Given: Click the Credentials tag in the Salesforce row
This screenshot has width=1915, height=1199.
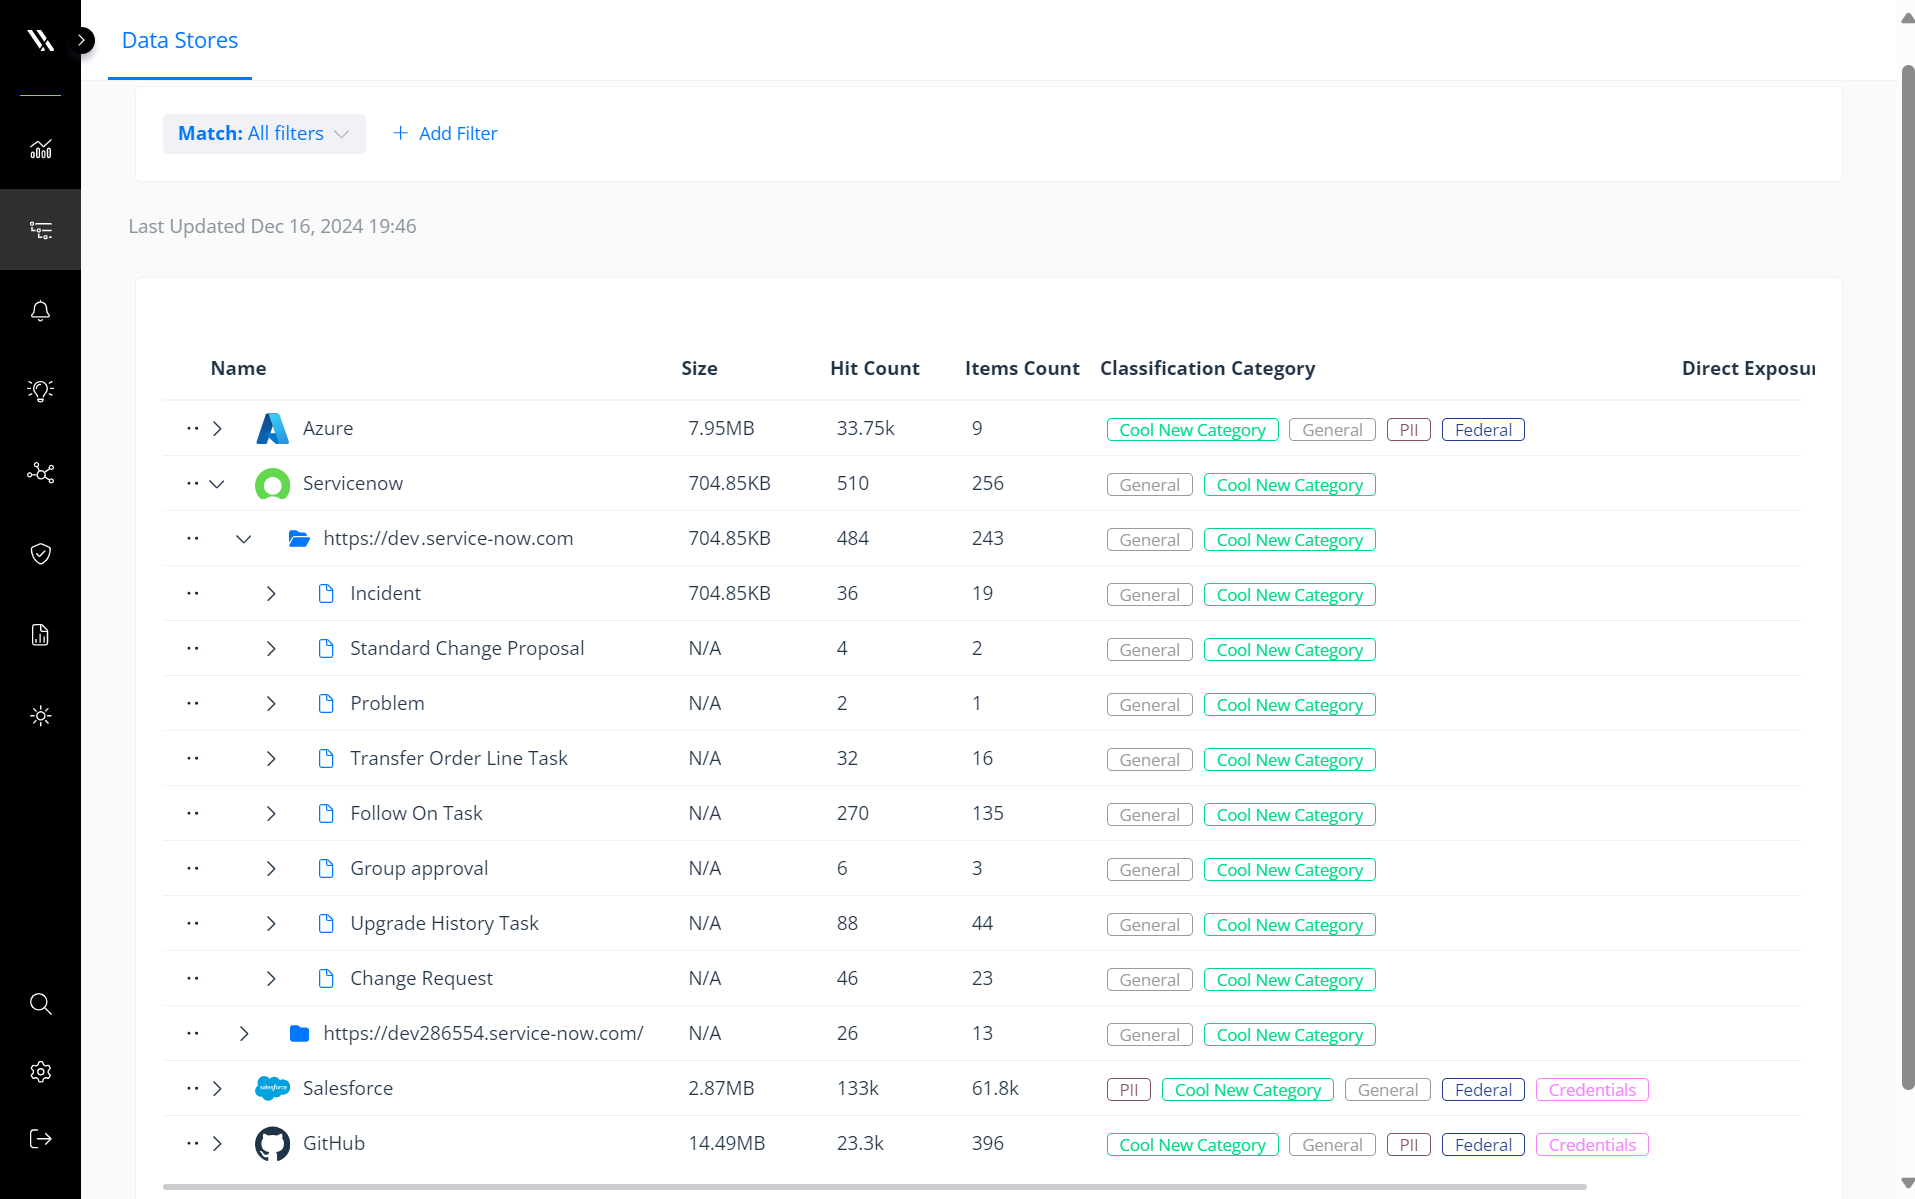Looking at the screenshot, I should (x=1592, y=1090).
